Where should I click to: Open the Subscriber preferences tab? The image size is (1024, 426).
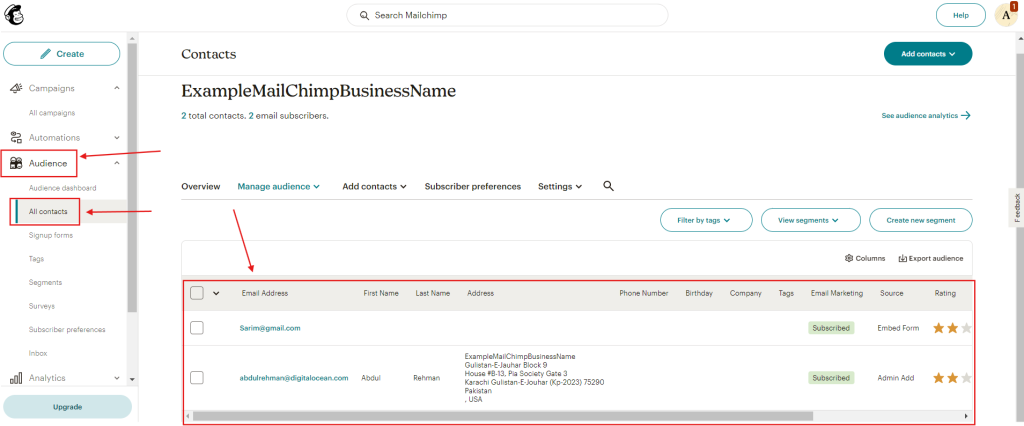click(473, 186)
